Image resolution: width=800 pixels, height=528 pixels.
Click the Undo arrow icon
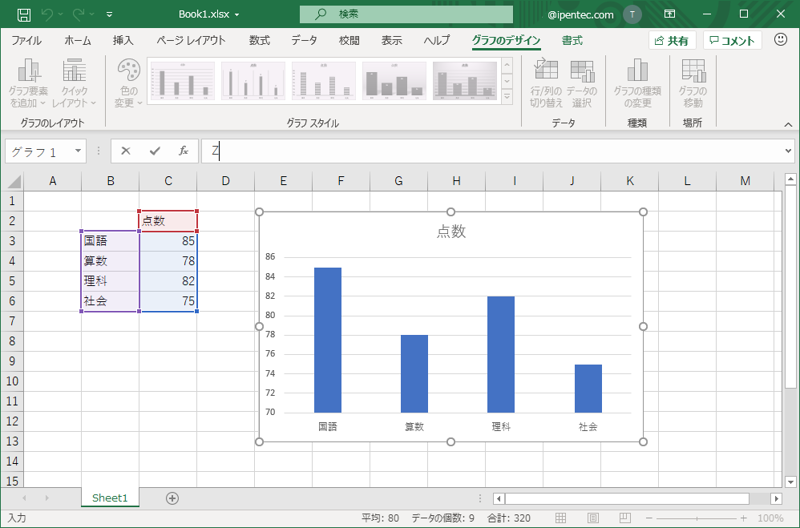point(47,15)
